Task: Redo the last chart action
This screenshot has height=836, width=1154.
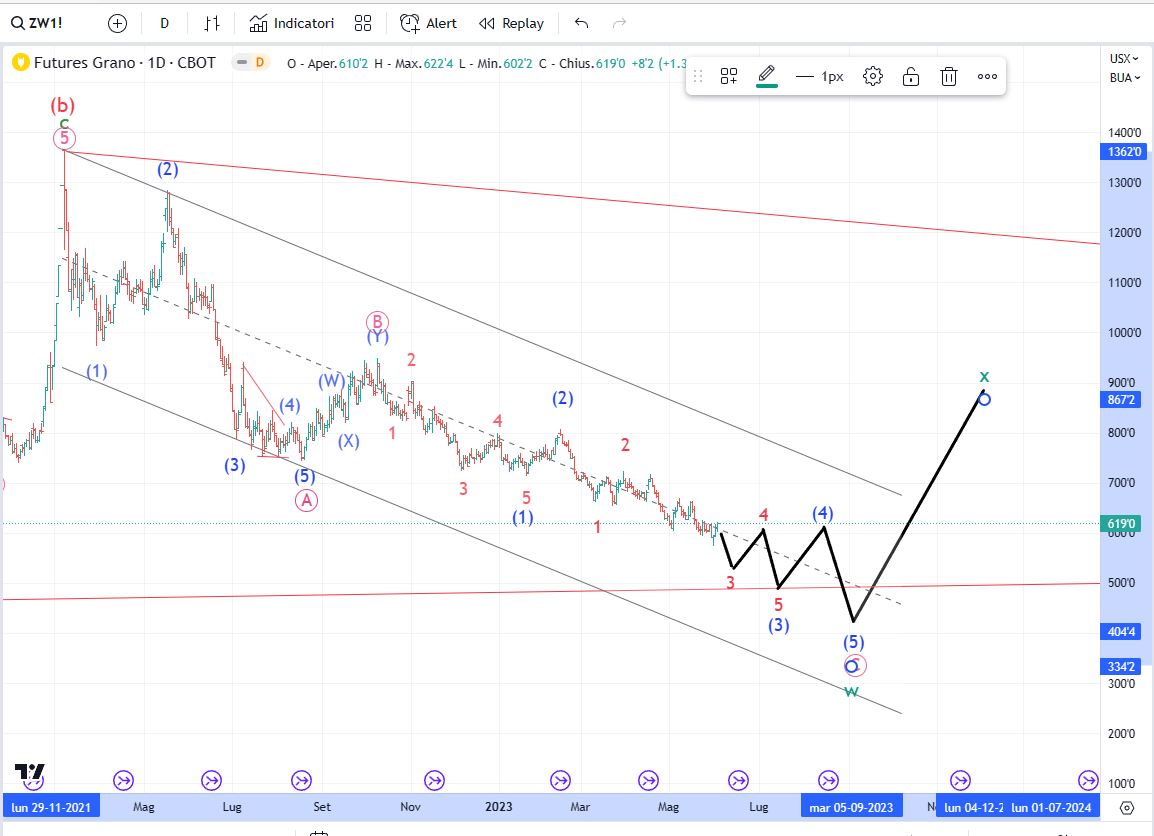Action: click(620, 24)
